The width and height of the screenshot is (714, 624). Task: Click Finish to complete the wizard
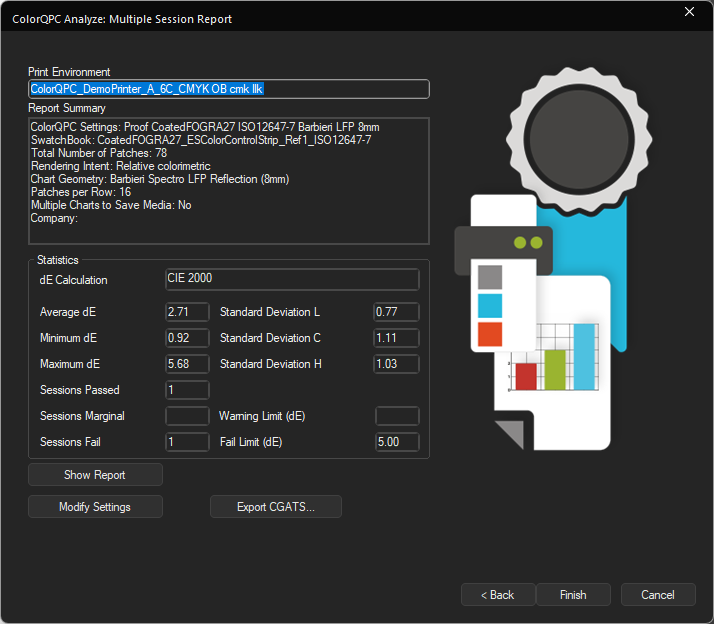[573, 594]
